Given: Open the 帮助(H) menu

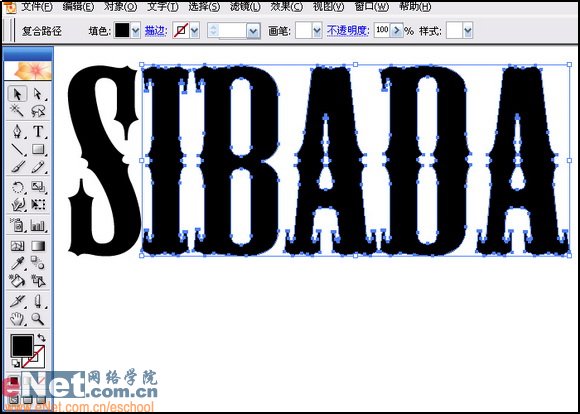Looking at the screenshot, I should 415,7.
